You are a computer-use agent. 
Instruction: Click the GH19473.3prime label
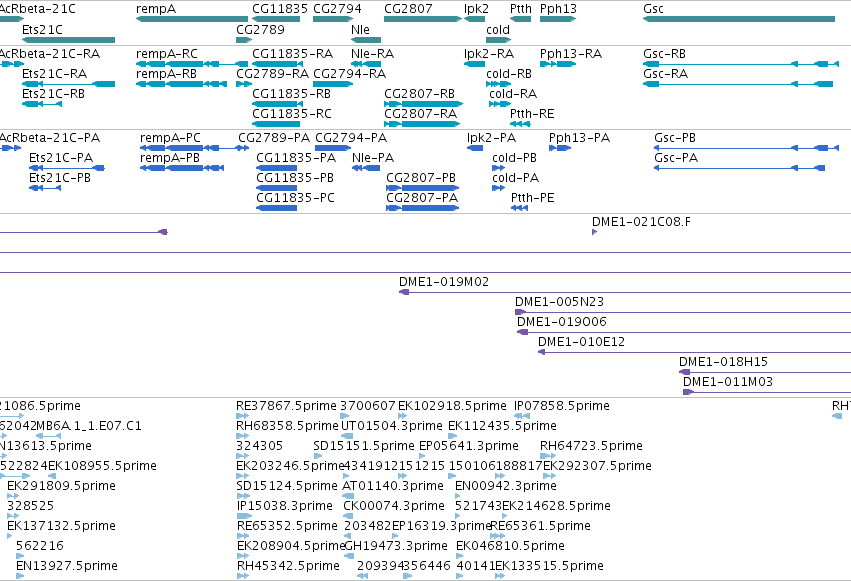(x=396, y=546)
